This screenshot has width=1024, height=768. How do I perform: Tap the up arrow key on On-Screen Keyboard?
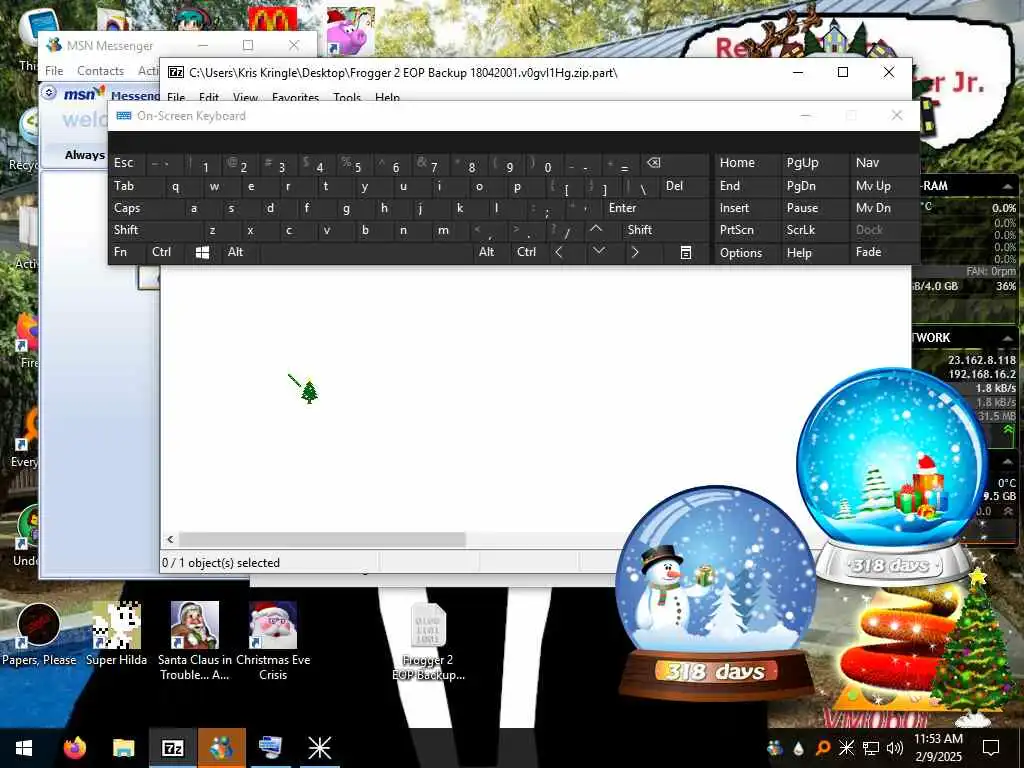(596, 230)
